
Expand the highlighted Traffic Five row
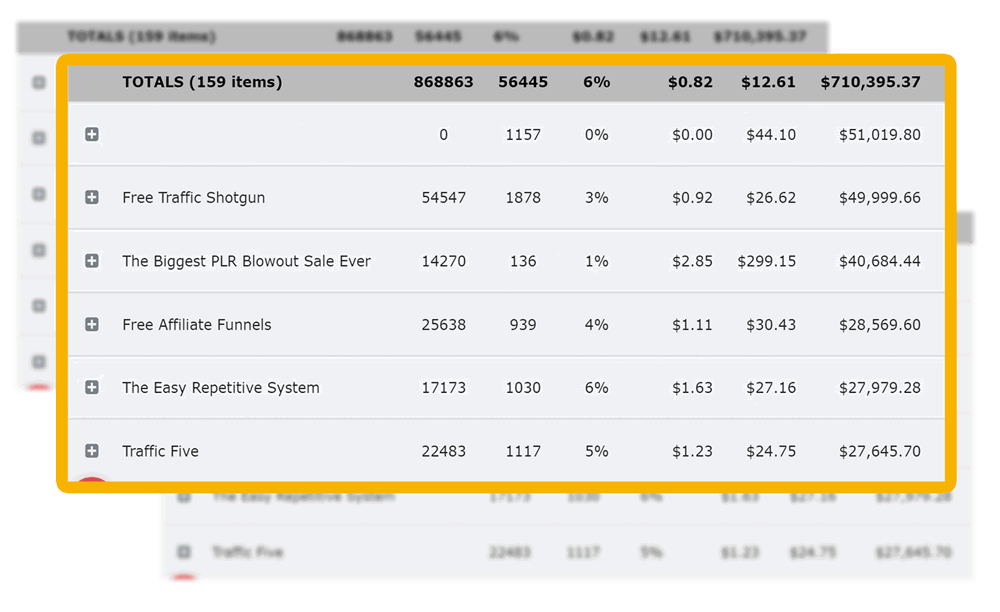[x=92, y=451]
